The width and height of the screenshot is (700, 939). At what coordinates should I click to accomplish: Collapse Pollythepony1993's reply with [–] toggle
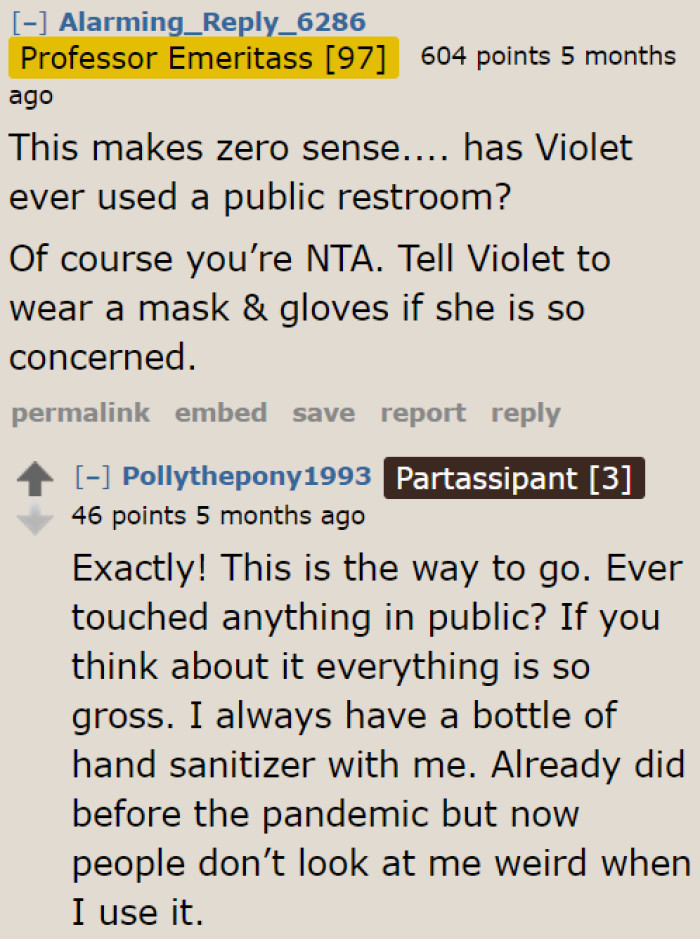[94, 477]
